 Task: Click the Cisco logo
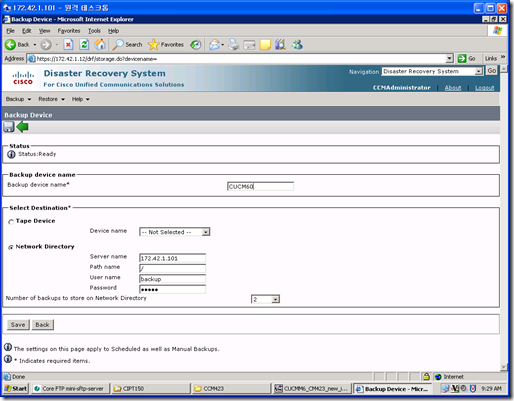click(23, 78)
